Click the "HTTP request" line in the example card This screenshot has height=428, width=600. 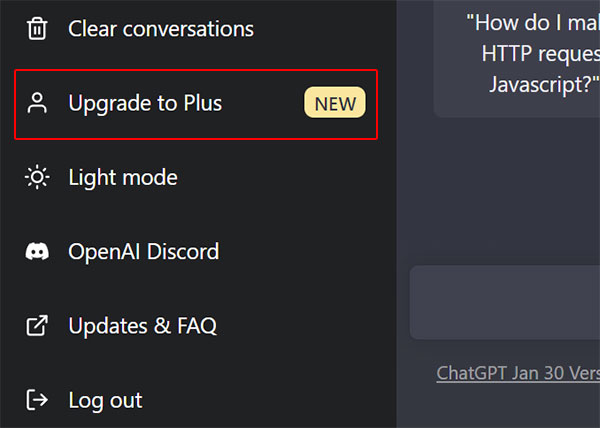(541, 54)
